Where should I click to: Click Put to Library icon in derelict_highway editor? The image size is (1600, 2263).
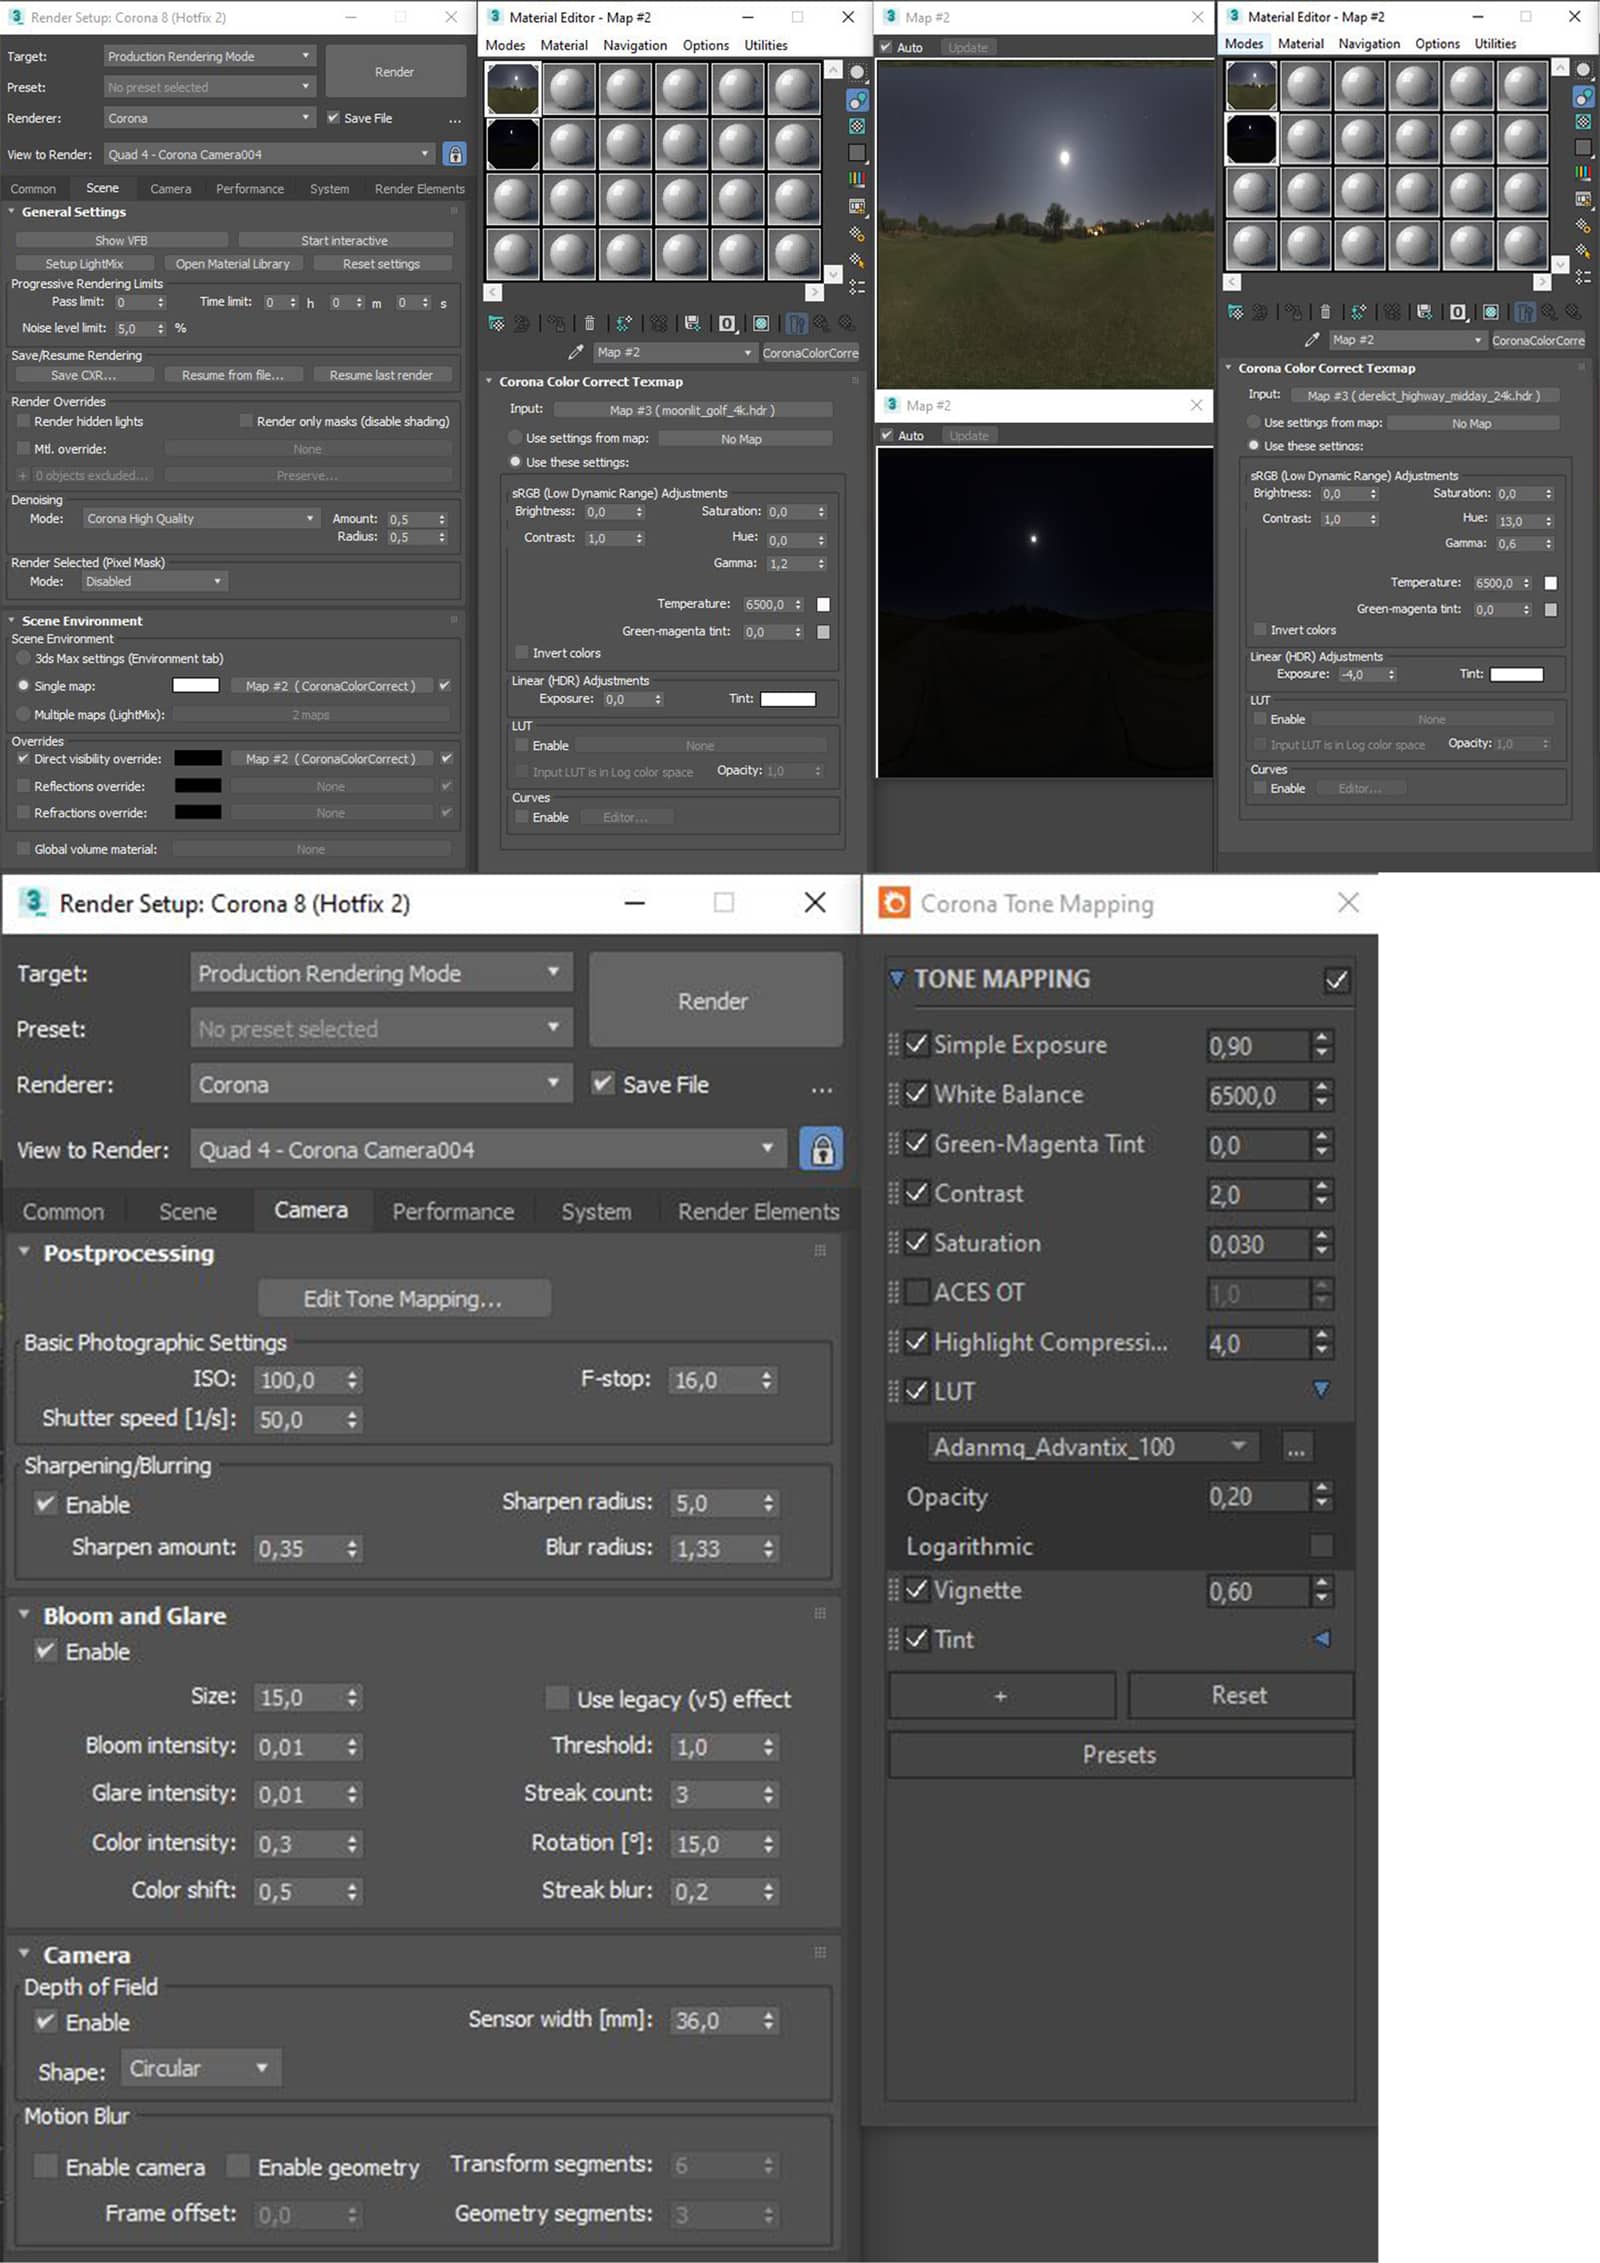click(1424, 312)
